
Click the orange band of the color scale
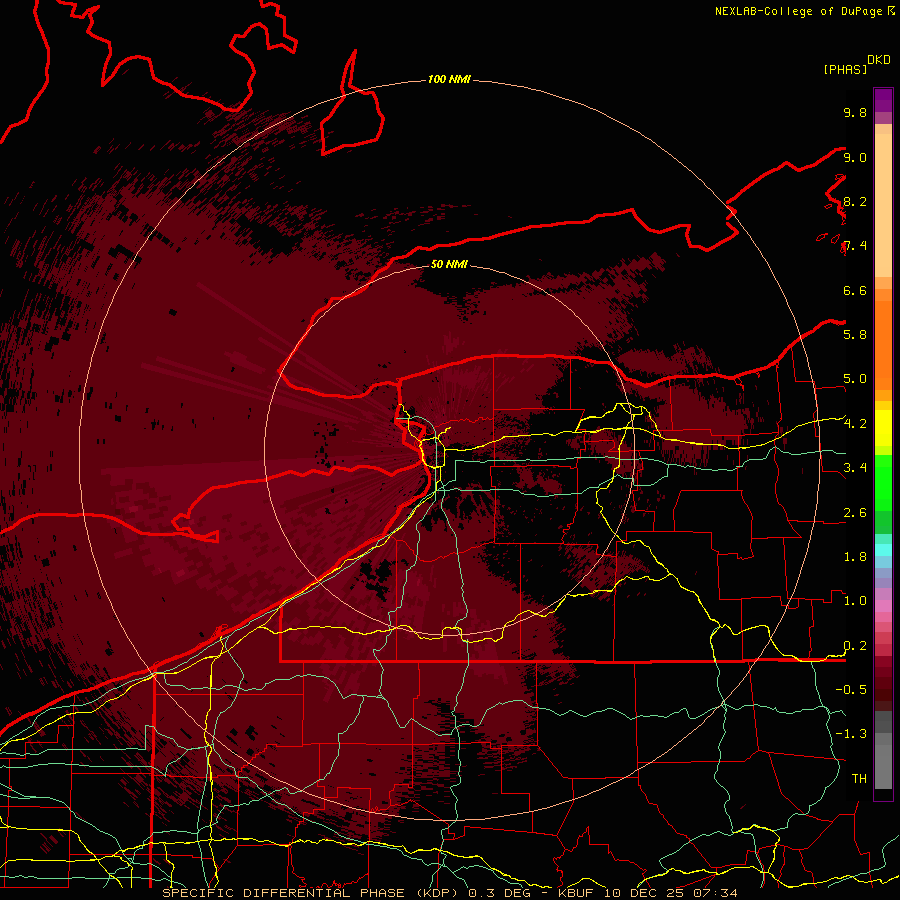point(883,344)
